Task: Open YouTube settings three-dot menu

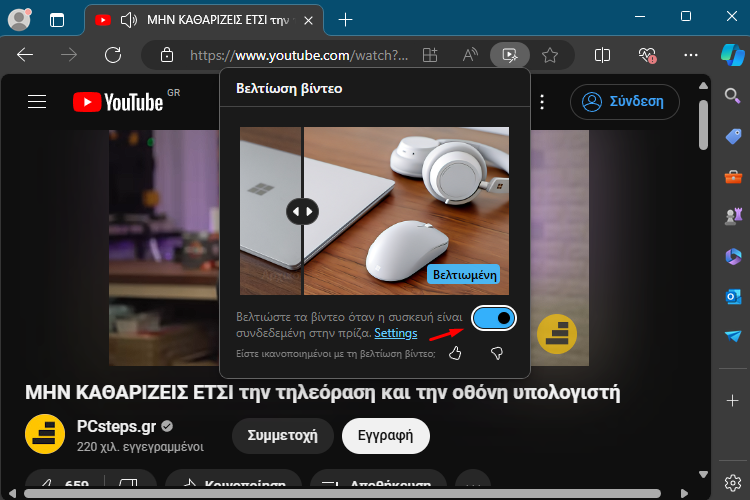Action: tap(542, 102)
